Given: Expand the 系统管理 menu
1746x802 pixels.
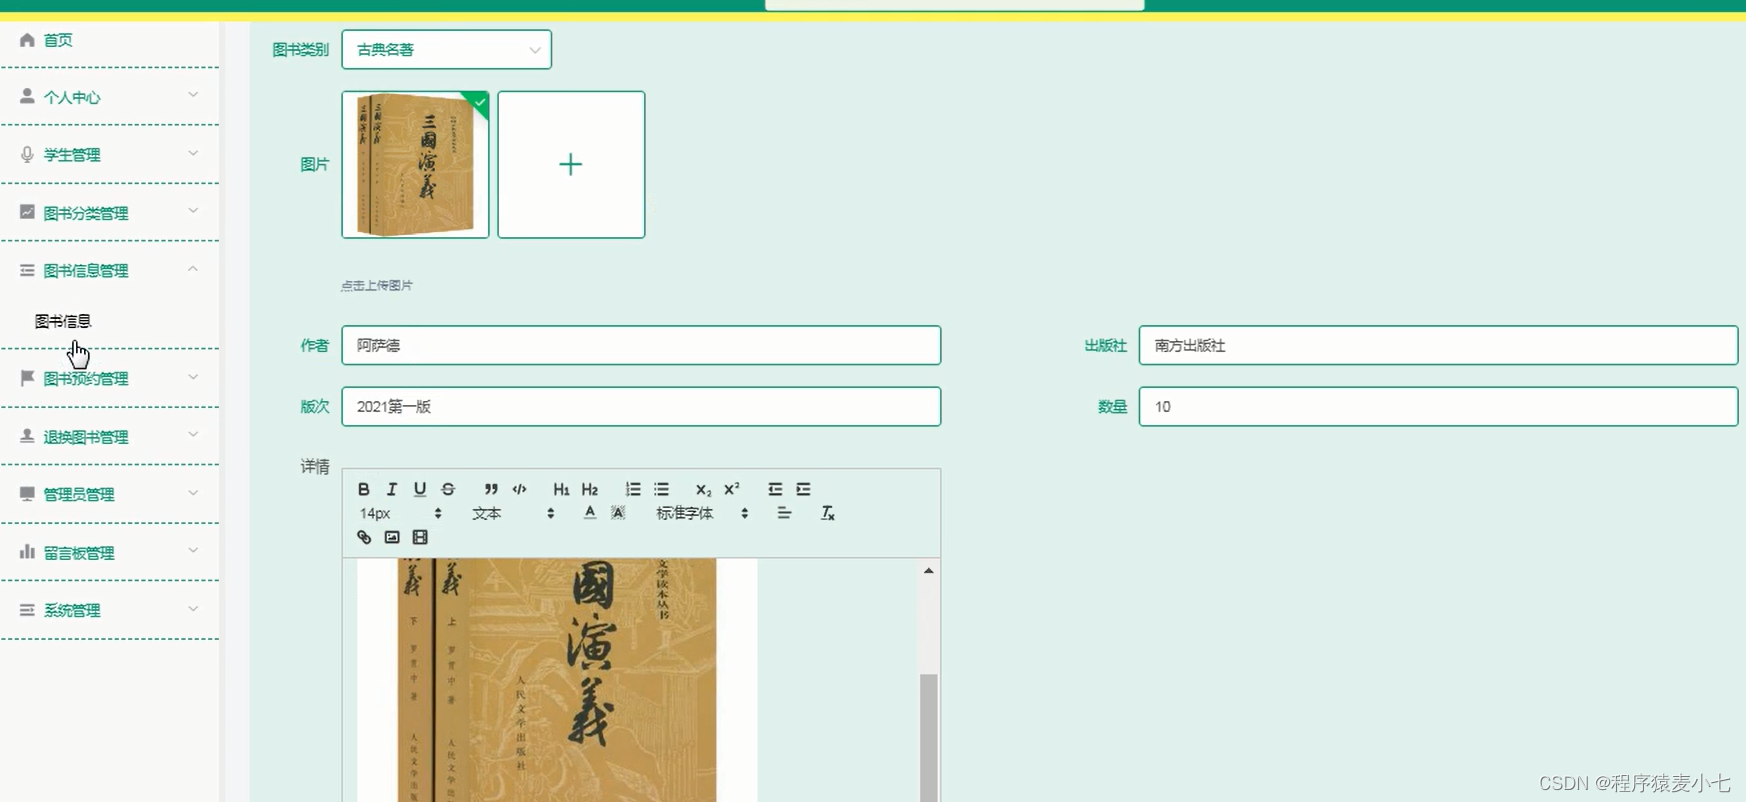Looking at the screenshot, I should [110, 610].
